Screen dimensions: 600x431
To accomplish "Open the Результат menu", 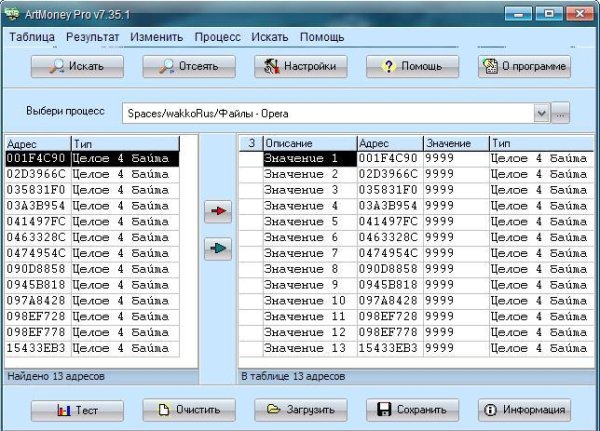I will click(x=93, y=37).
